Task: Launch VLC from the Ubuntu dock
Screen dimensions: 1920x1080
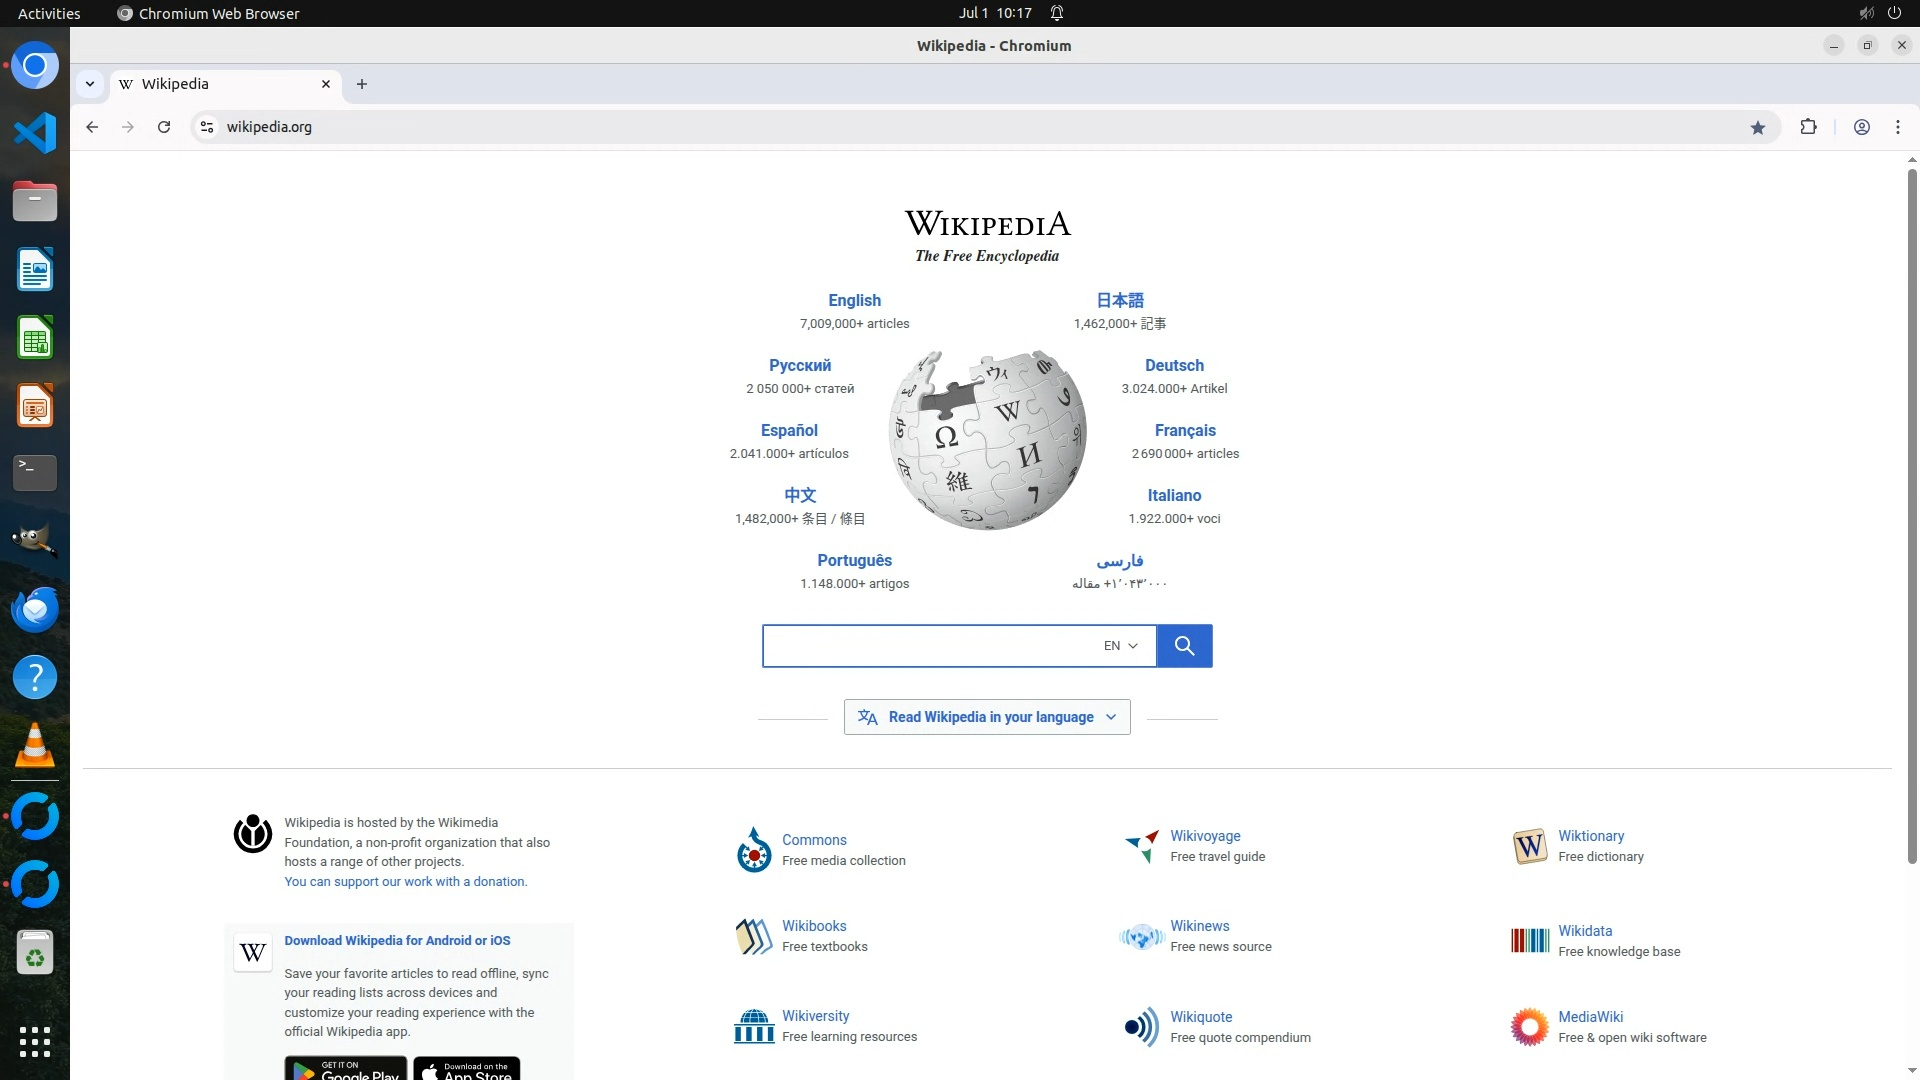Action: (35, 746)
